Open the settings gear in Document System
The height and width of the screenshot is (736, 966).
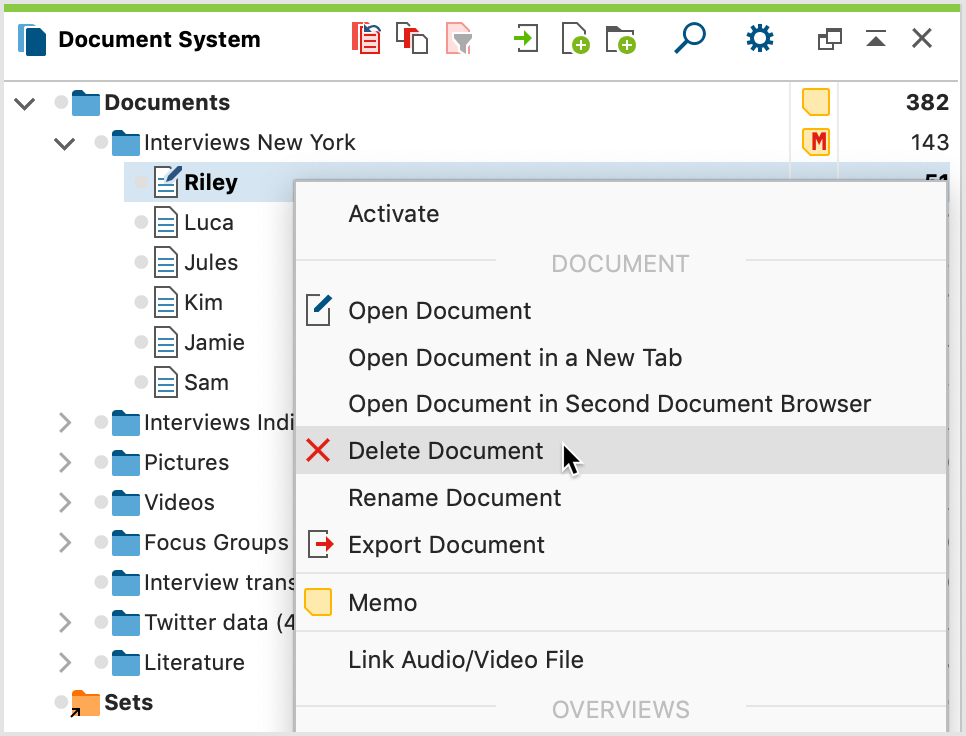[760, 38]
